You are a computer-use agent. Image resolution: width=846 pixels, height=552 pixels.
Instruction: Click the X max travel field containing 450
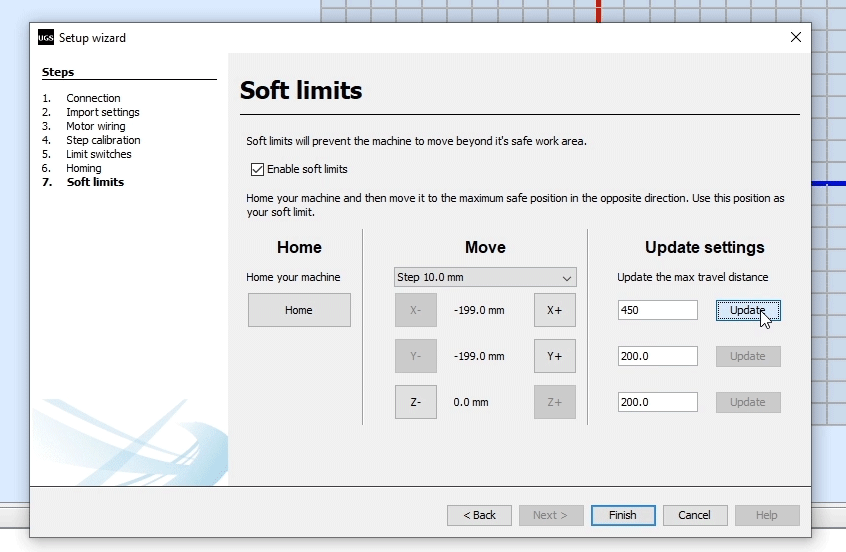coord(657,310)
